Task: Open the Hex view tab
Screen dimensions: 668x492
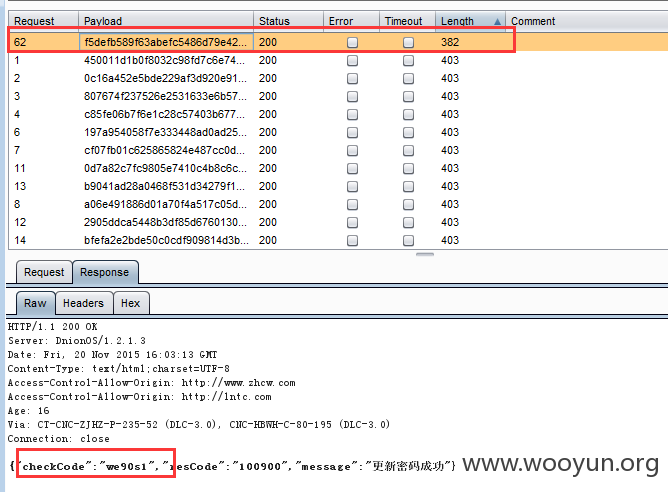Action: click(131, 303)
